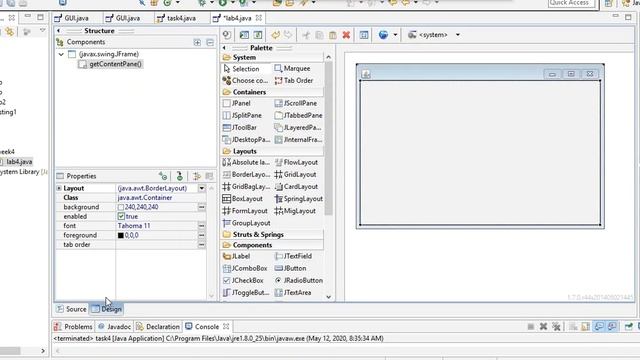640x360 pixels.
Task: Switch to the Source tab
Action: click(x=71, y=309)
